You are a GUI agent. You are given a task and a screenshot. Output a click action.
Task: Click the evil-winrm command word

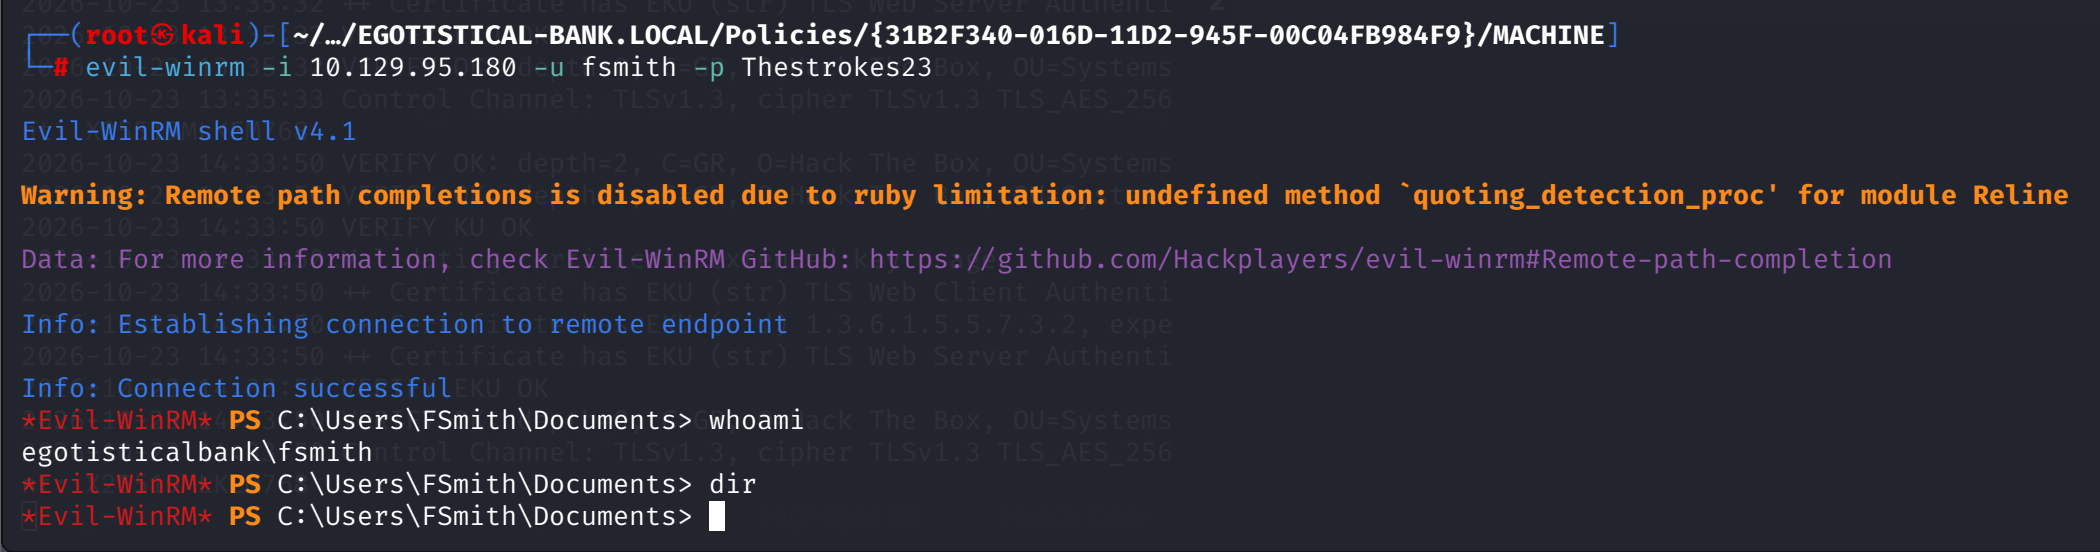pos(165,68)
